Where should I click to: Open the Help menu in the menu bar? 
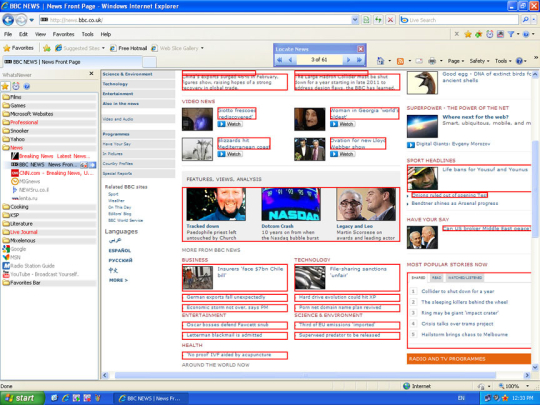tap(106, 34)
